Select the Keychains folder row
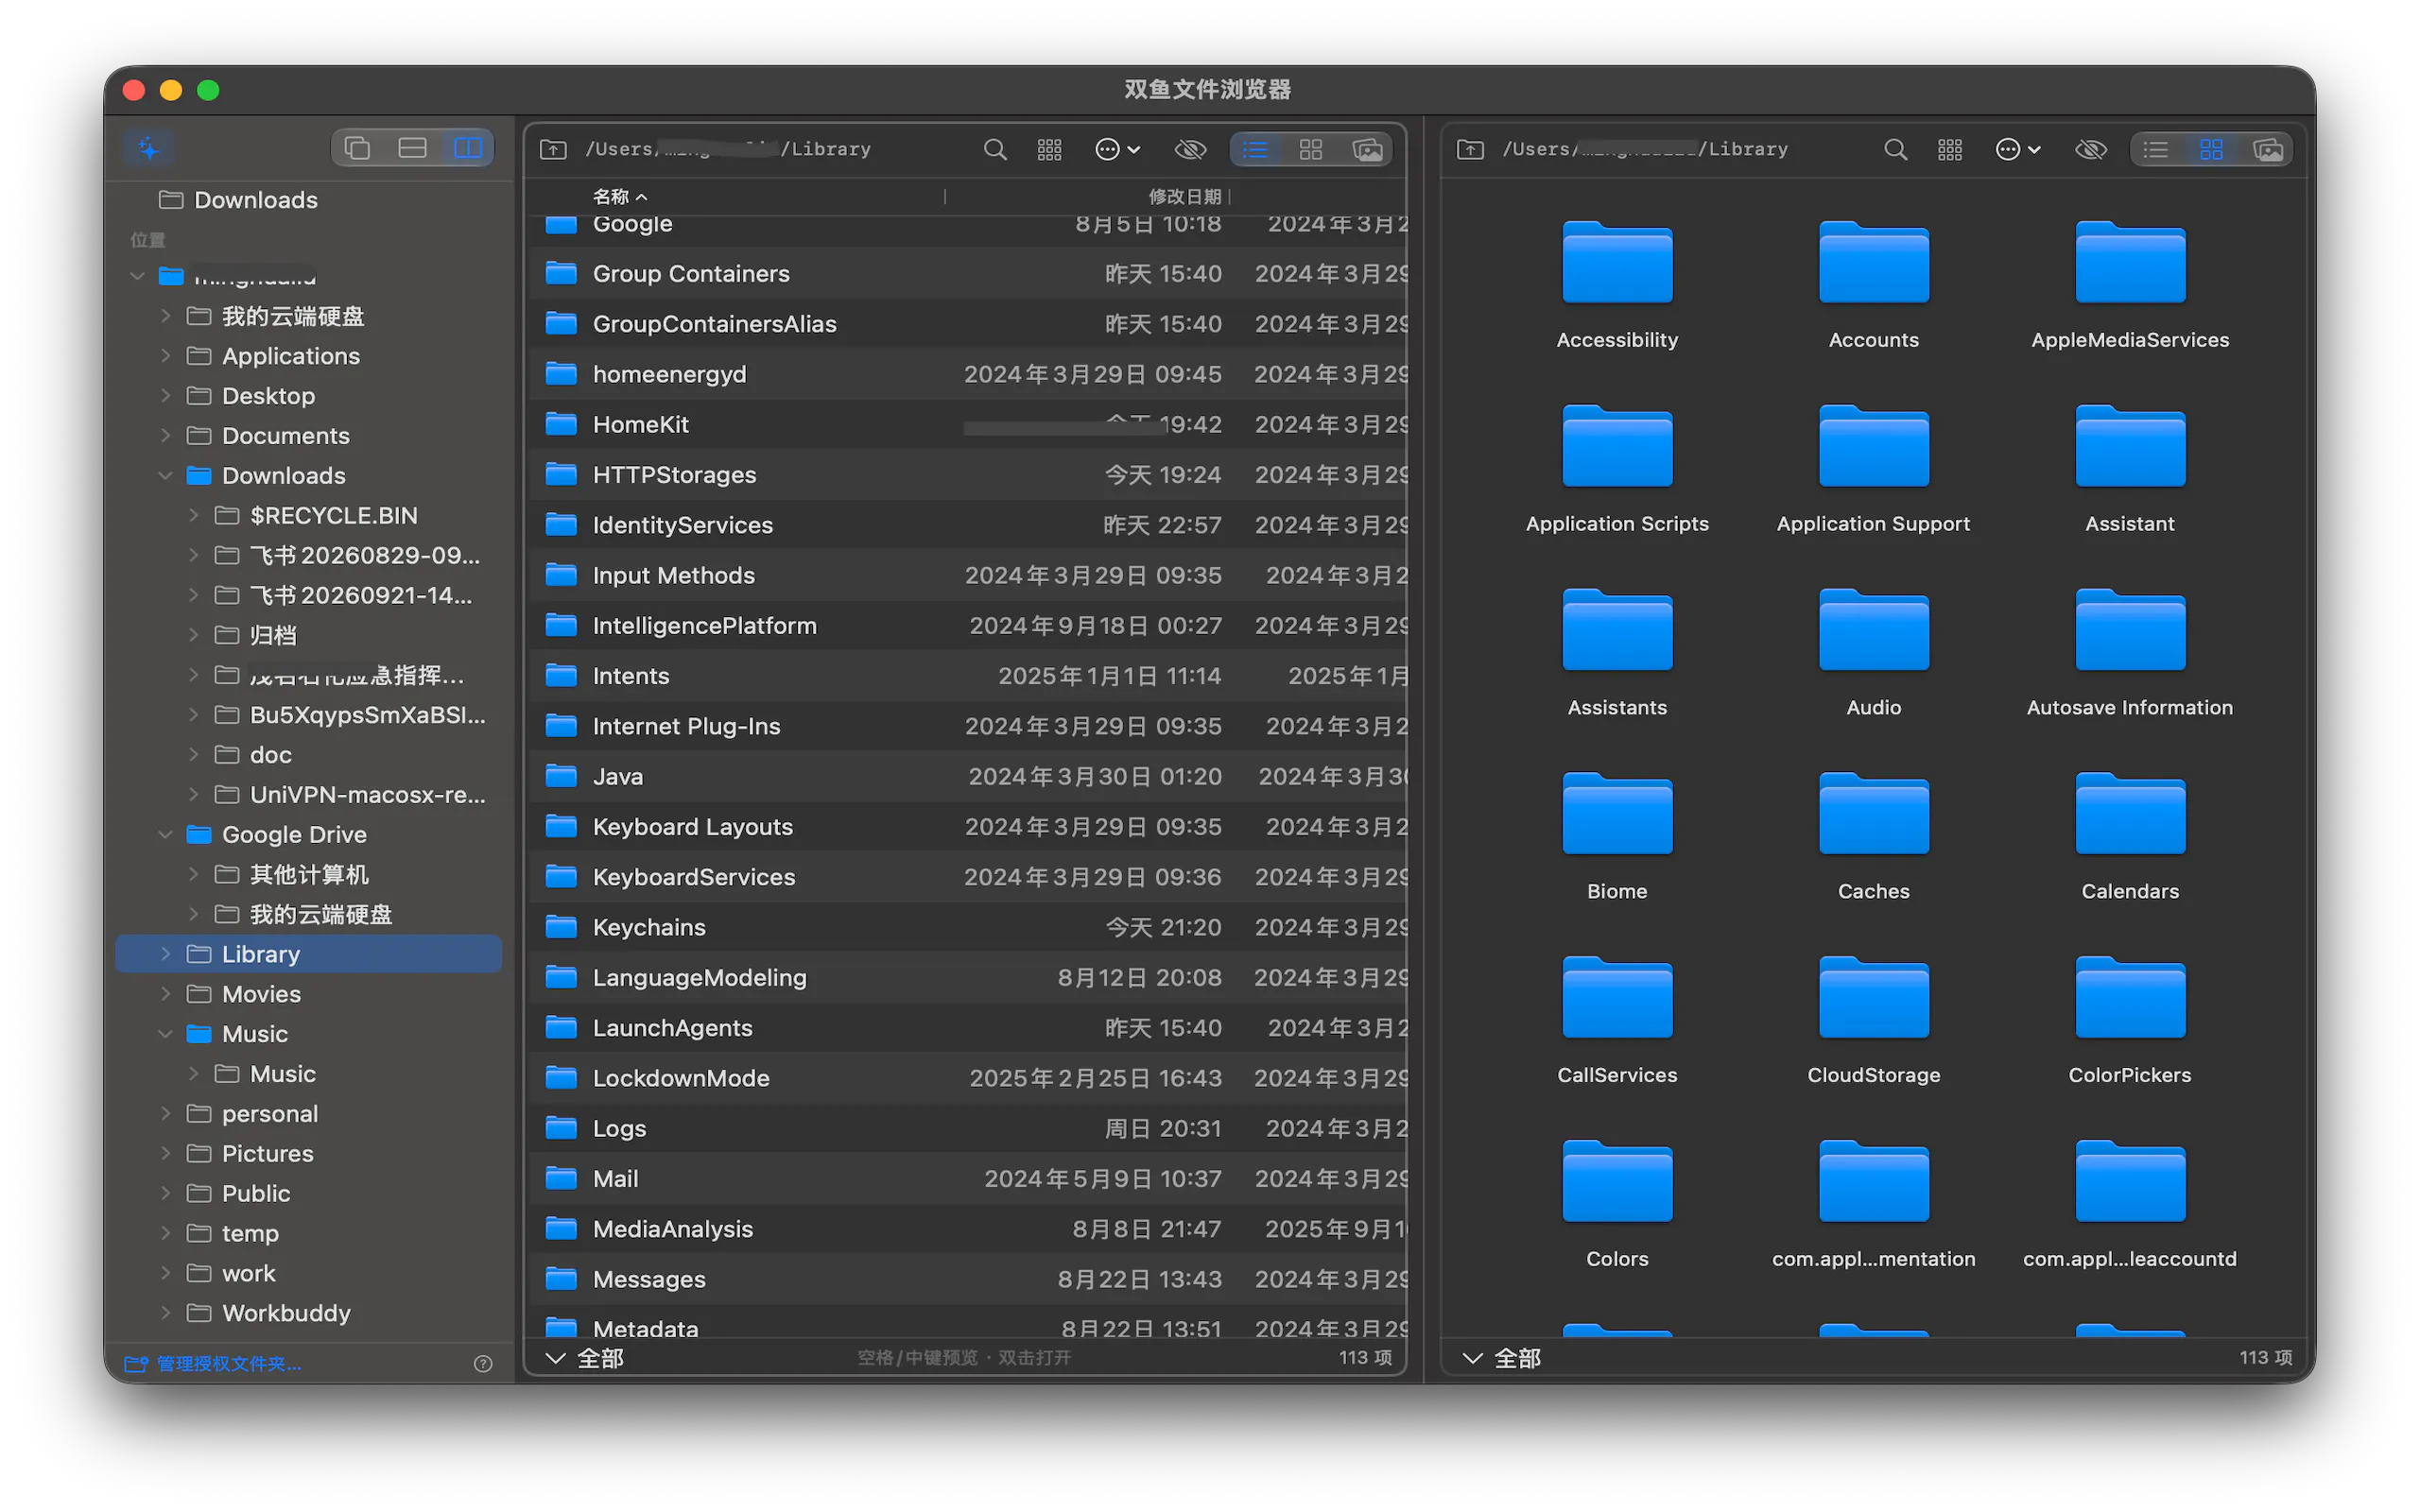The image size is (2420, 1512). click(x=966, y=927)
